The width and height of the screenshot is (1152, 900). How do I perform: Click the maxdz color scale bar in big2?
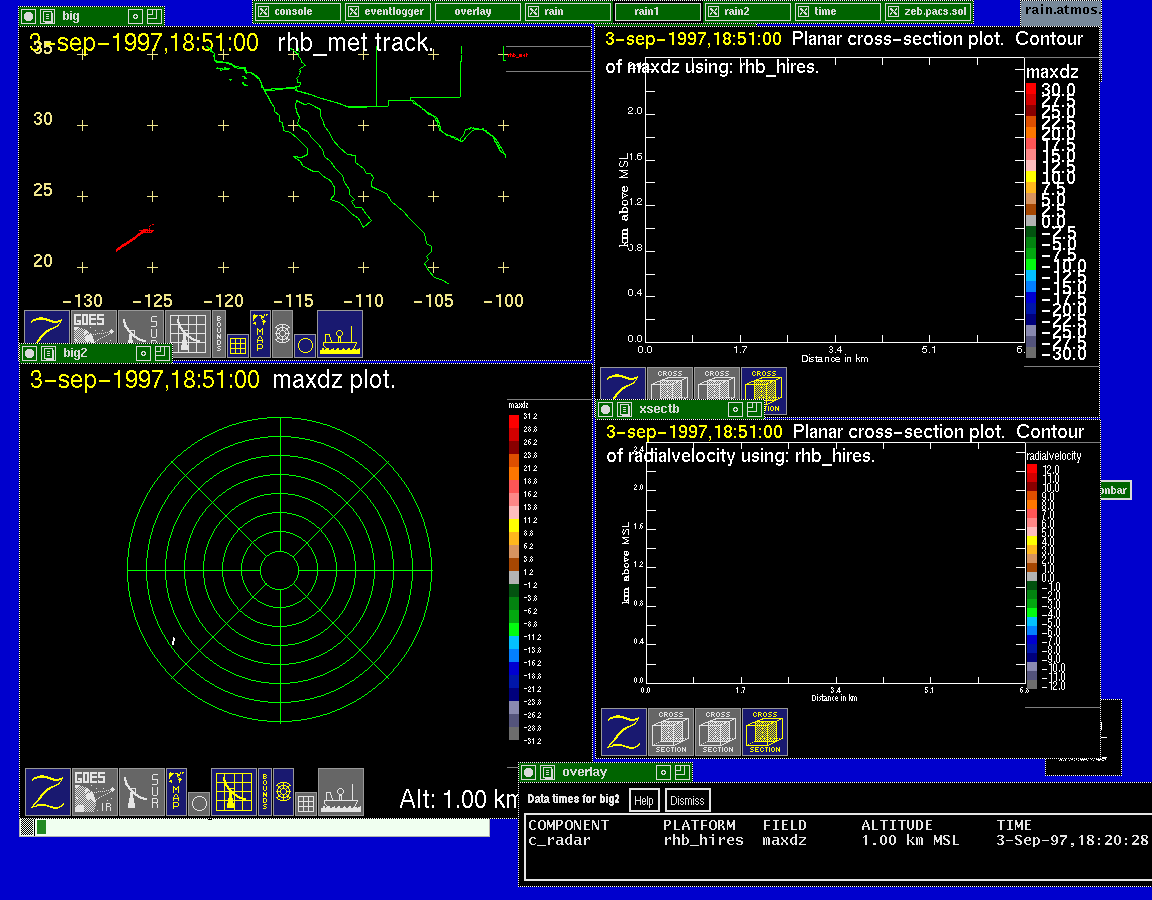click(x=514, y=577)
